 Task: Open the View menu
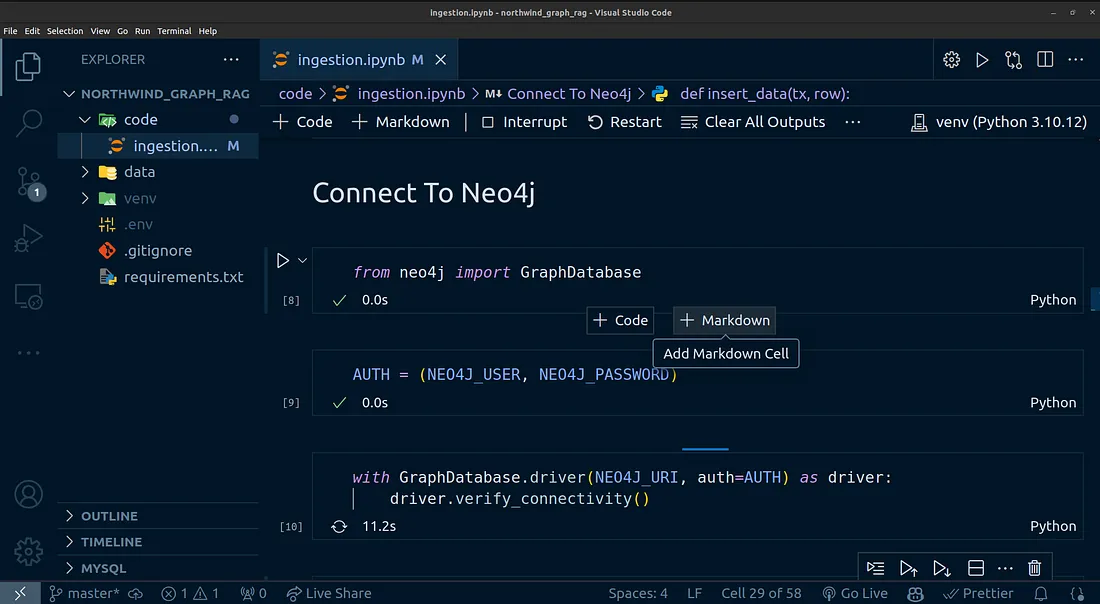click(x=100, y=31)
